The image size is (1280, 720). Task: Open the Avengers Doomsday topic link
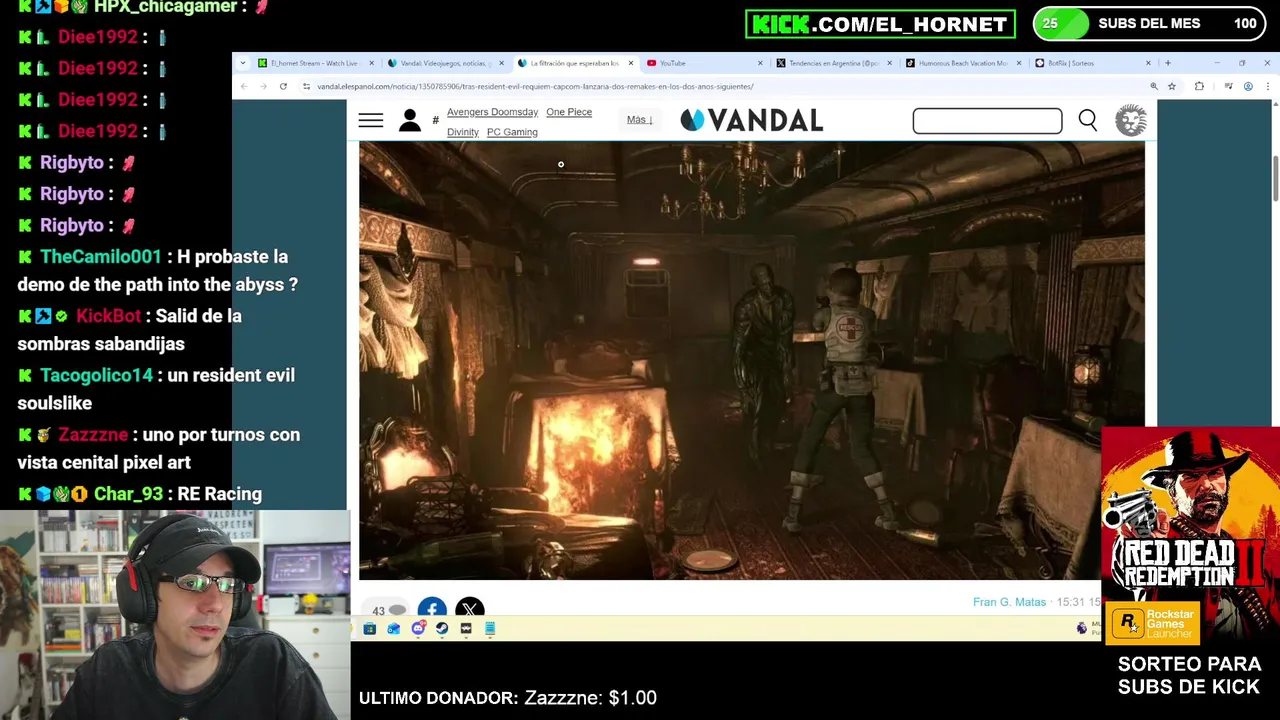[x=492, y=112]
